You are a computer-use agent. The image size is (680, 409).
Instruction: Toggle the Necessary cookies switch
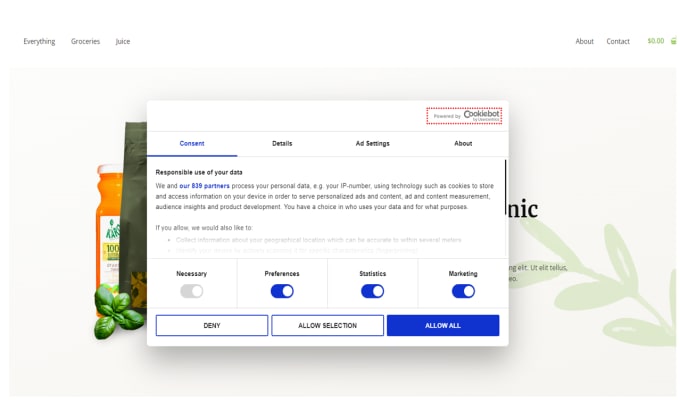[192, 291]
